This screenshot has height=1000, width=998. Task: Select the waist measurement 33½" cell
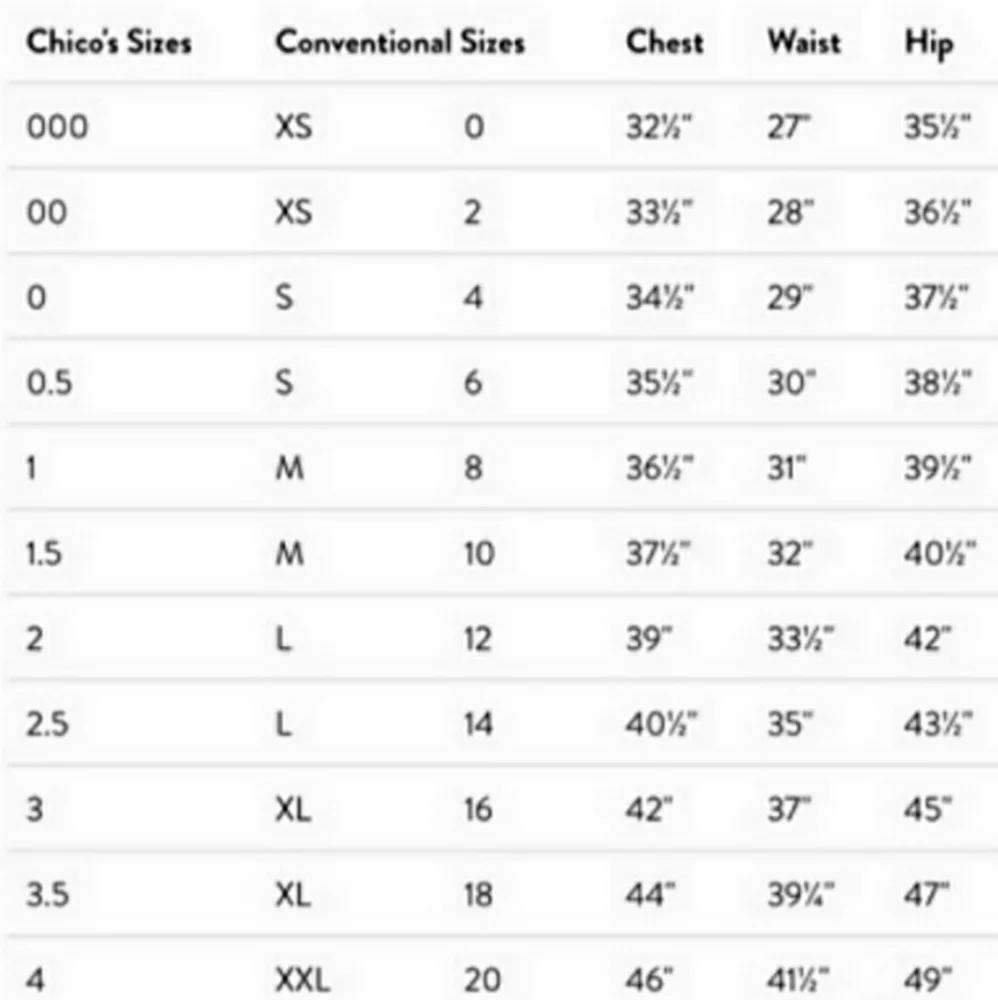coord(801,639)
